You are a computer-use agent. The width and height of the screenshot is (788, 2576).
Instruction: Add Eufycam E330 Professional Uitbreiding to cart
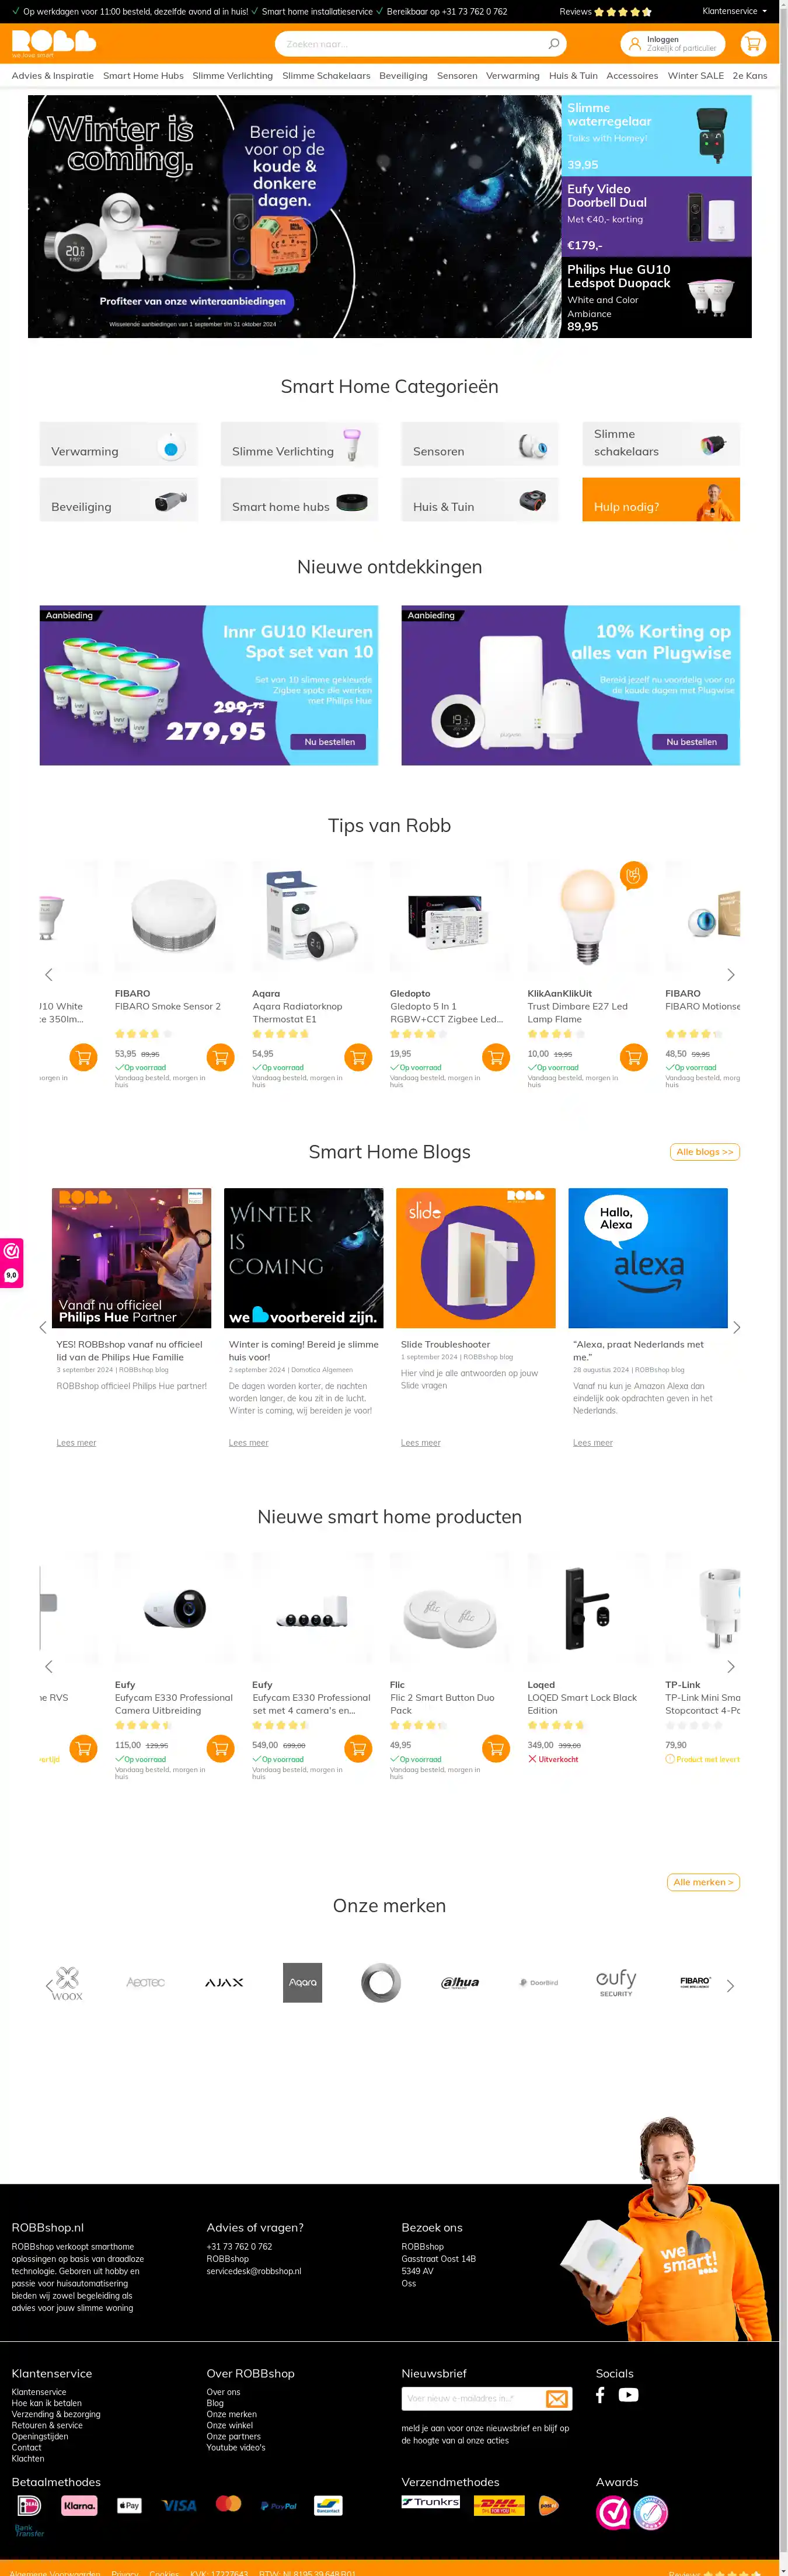coord(221,1749)
